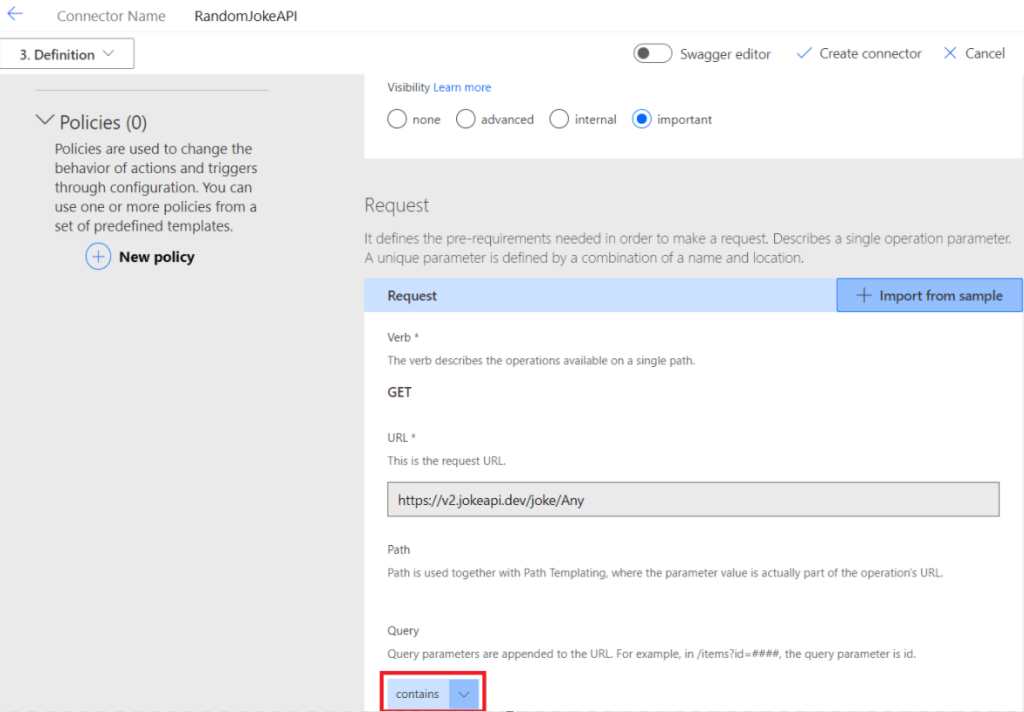Screen dimensions: 1024x712
Task: Click the Cancel button
Action: (984, 54)
